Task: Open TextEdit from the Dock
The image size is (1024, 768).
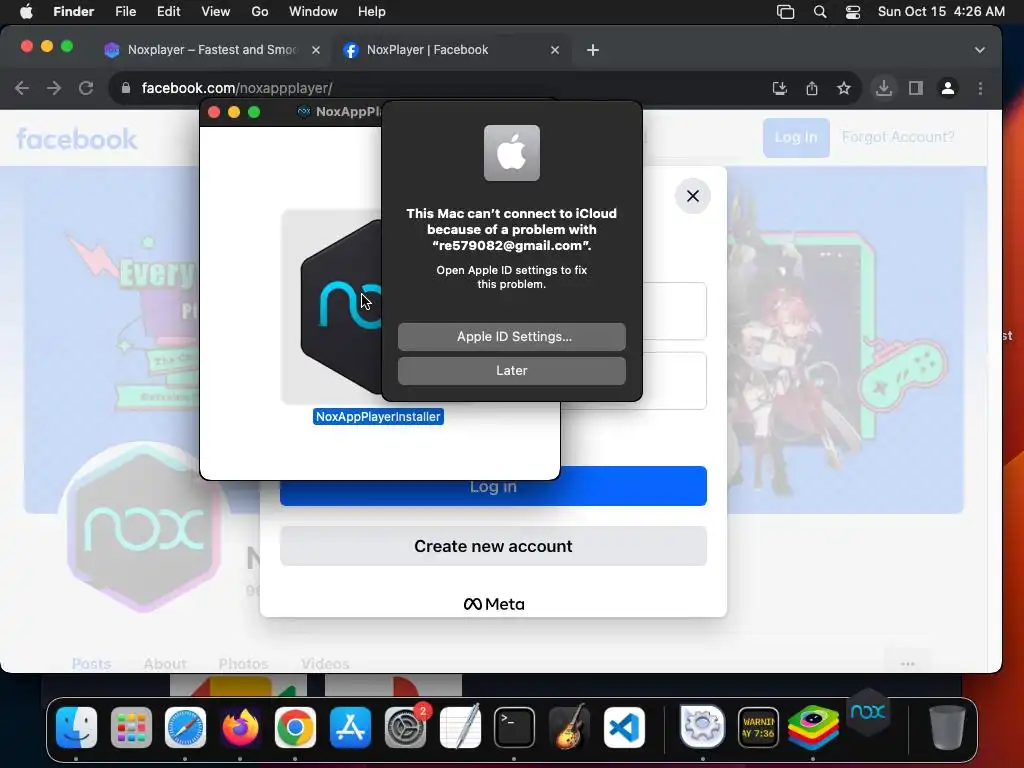Action: pos(460,727)
